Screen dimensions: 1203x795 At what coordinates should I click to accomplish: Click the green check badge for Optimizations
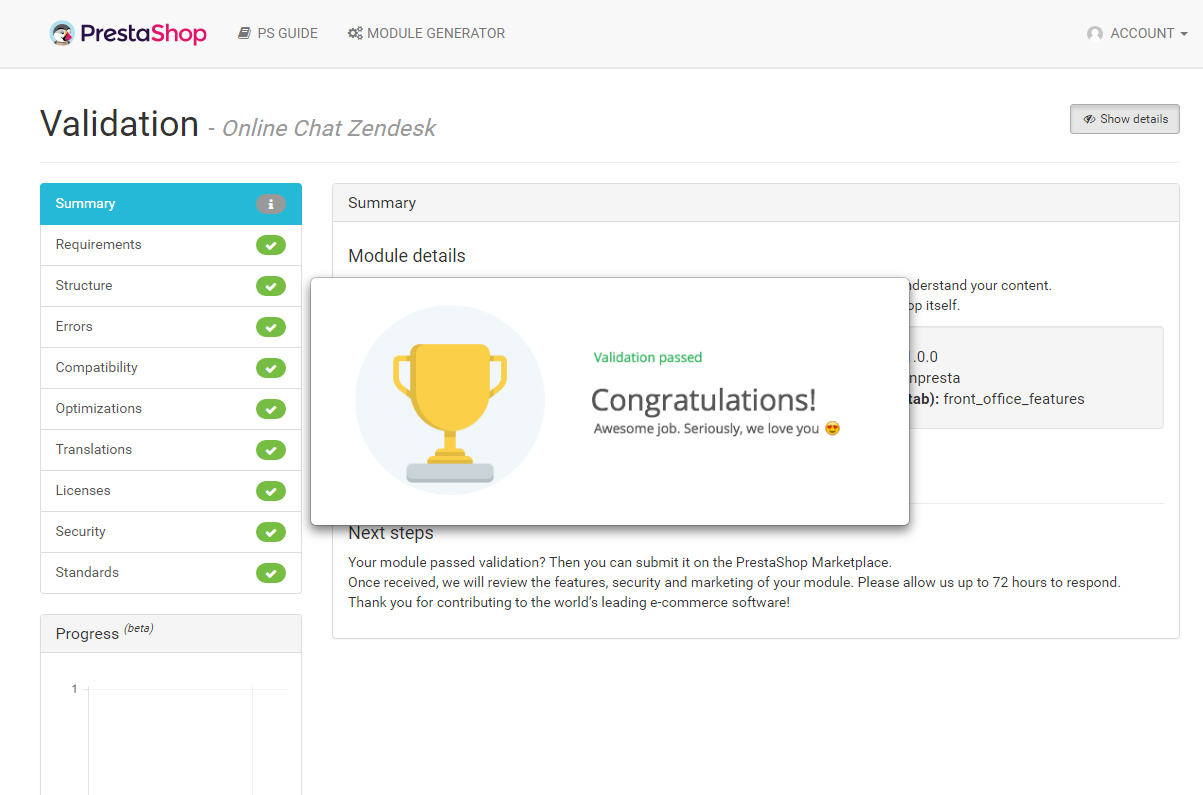pyautogui.click(x=271, y=409)
